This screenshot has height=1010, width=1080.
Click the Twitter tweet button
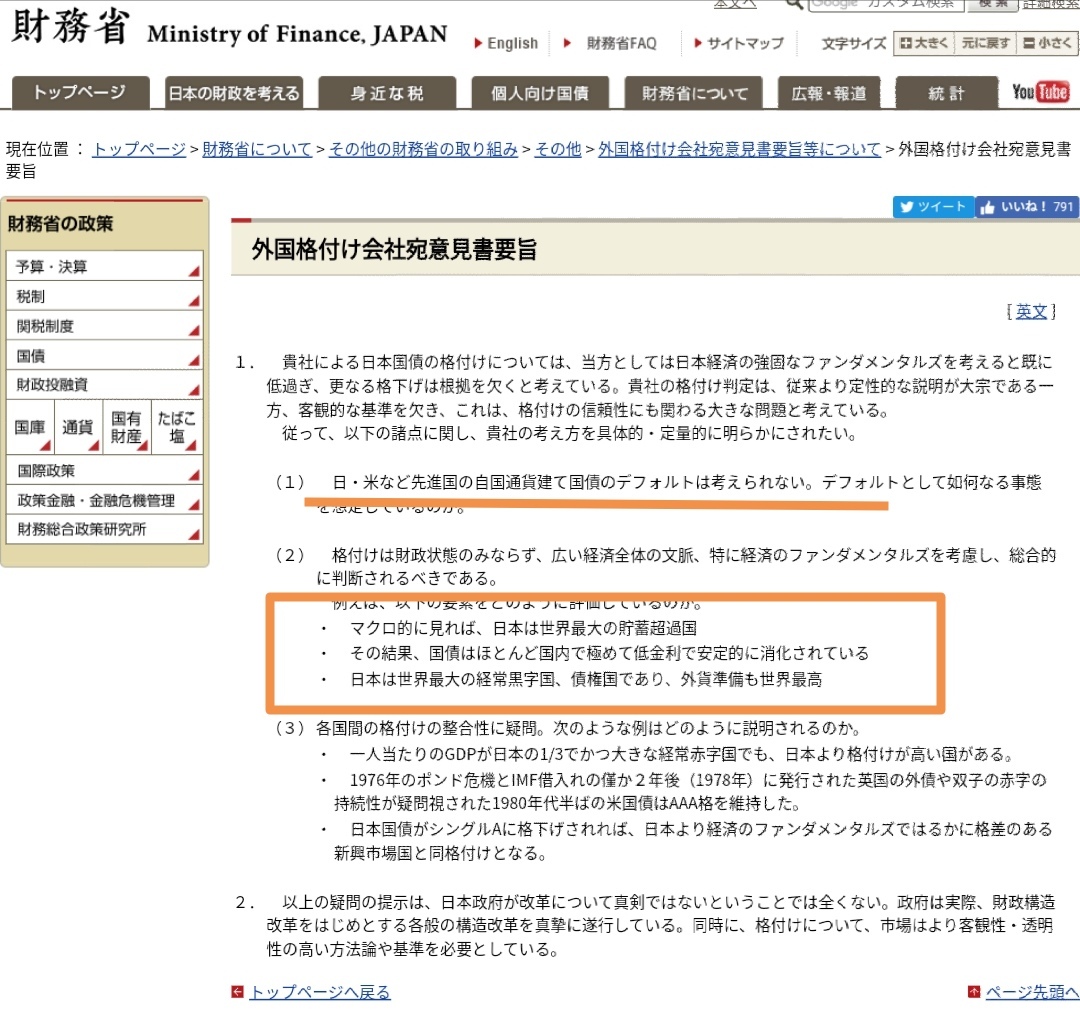coord(932,207)
